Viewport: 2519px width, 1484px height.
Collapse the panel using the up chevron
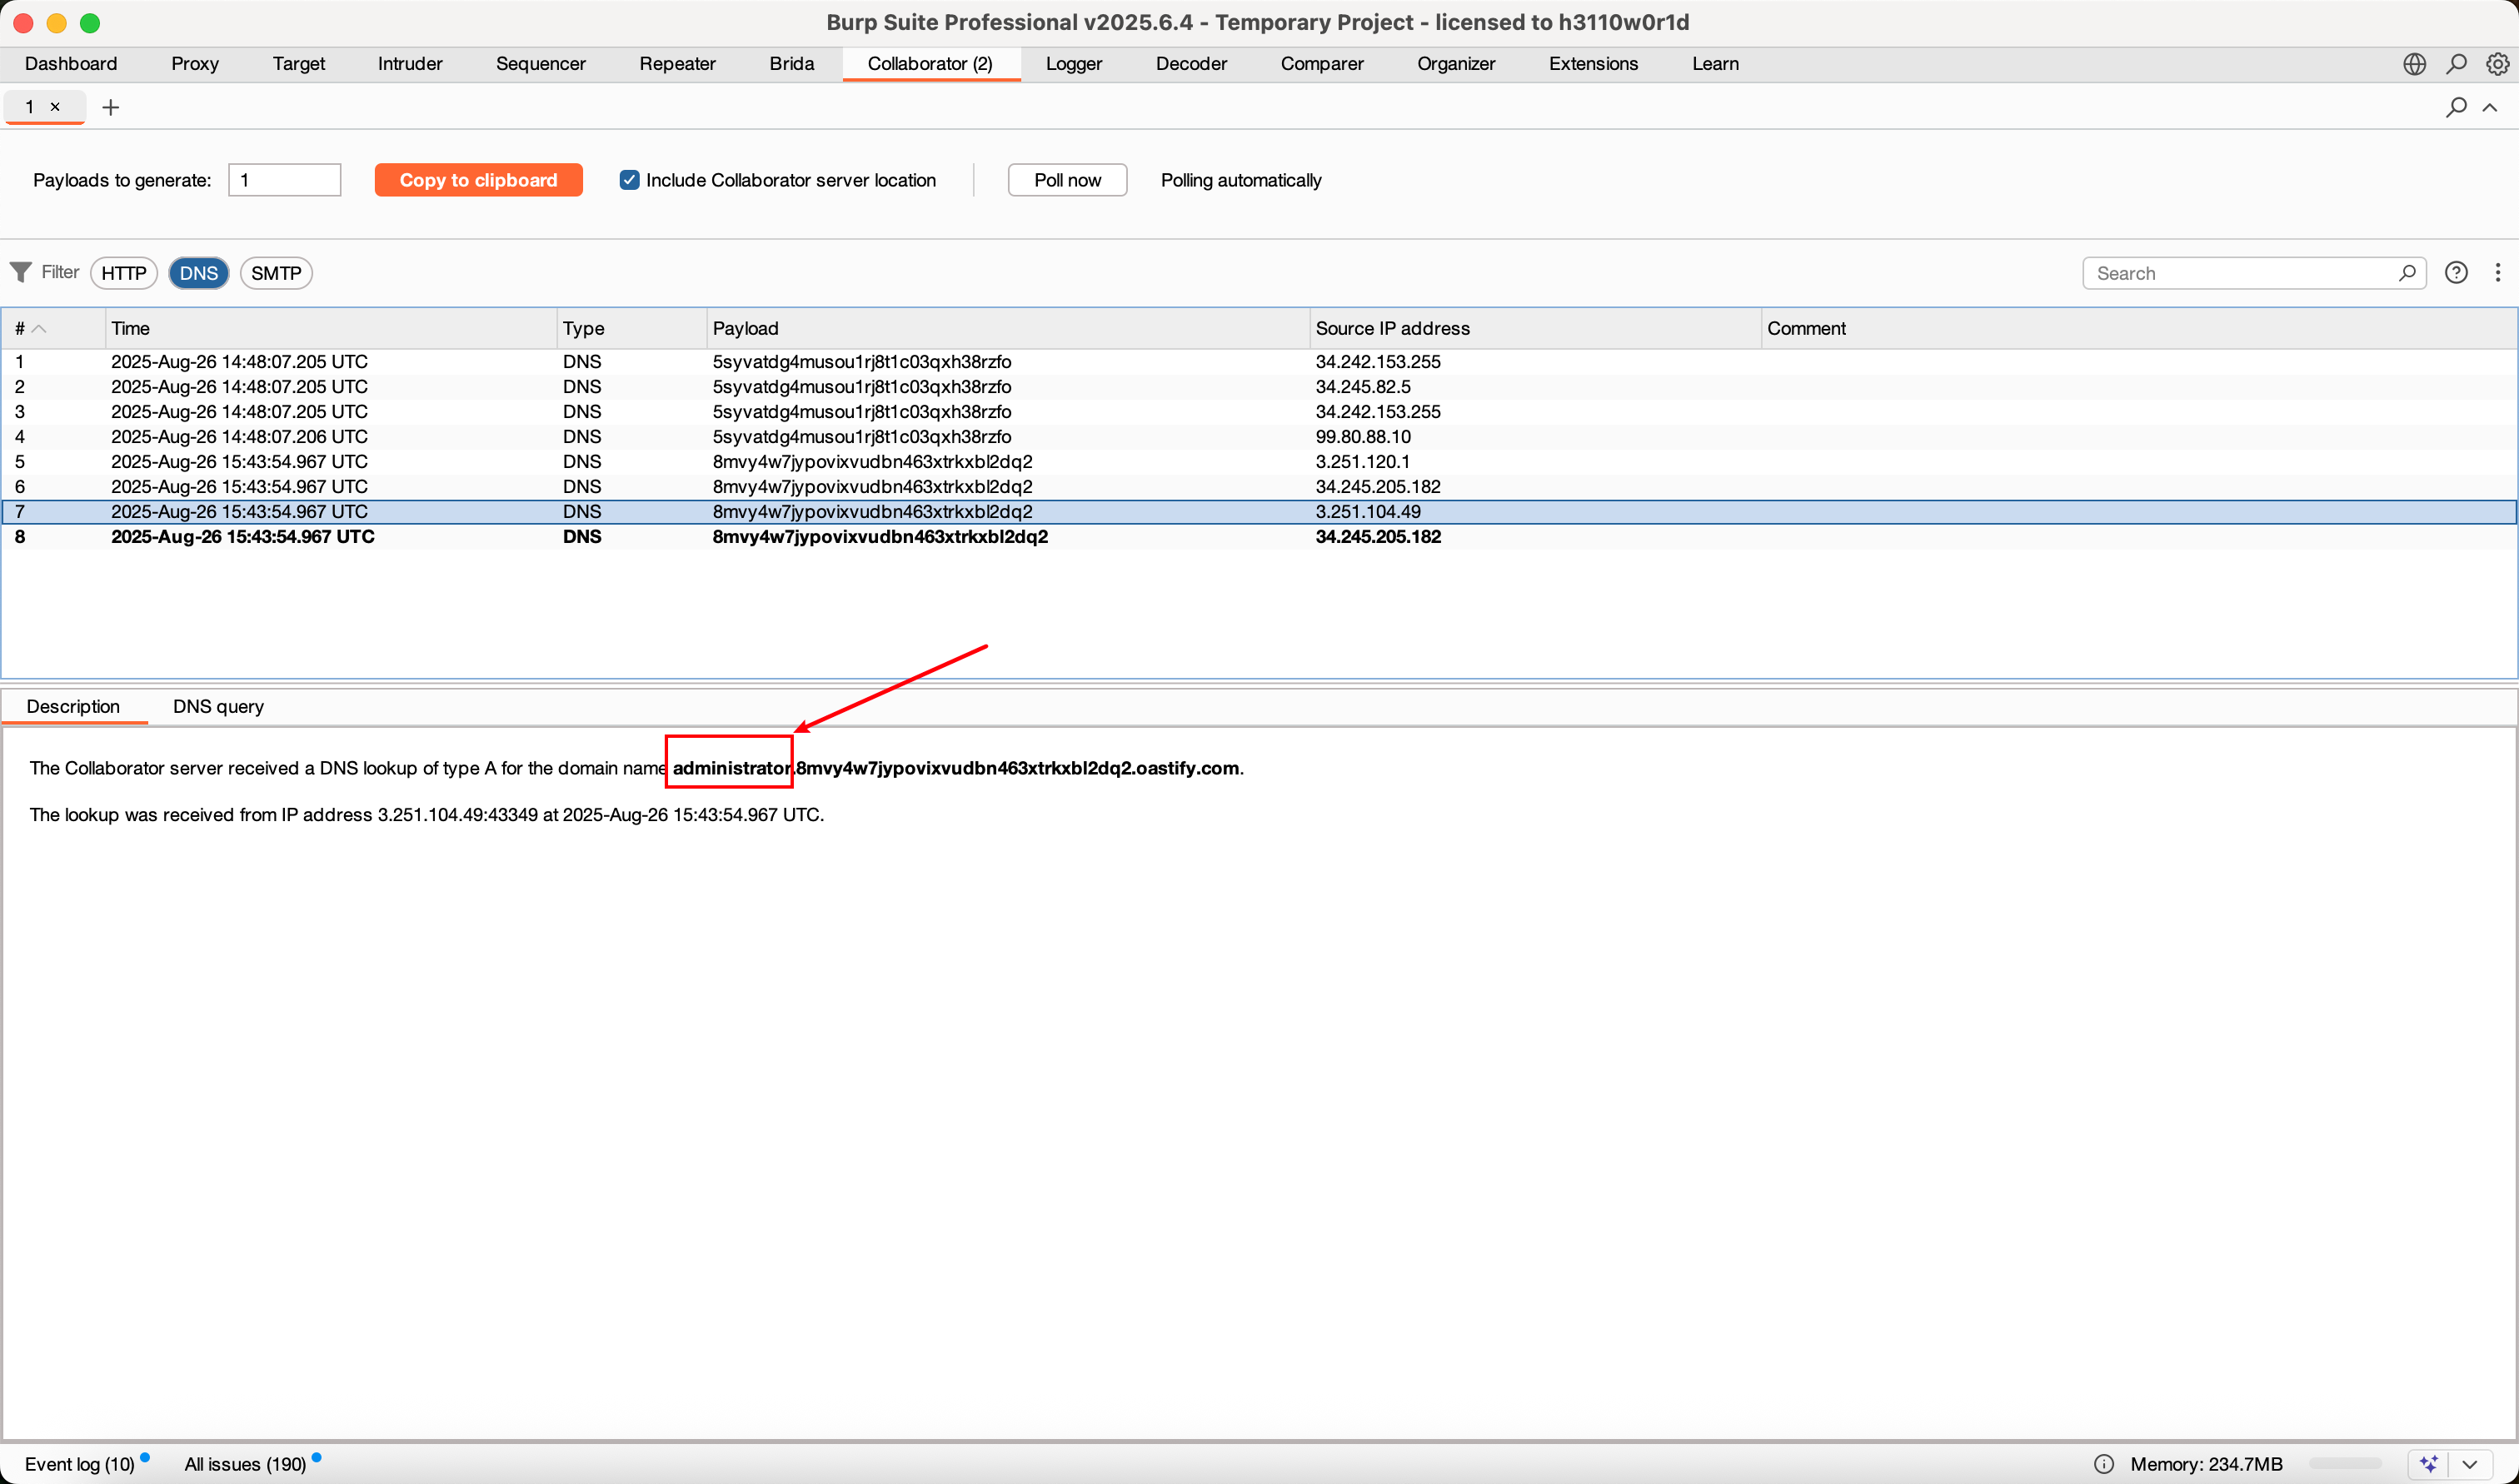pyautogui.click(x=2489, y=107)
